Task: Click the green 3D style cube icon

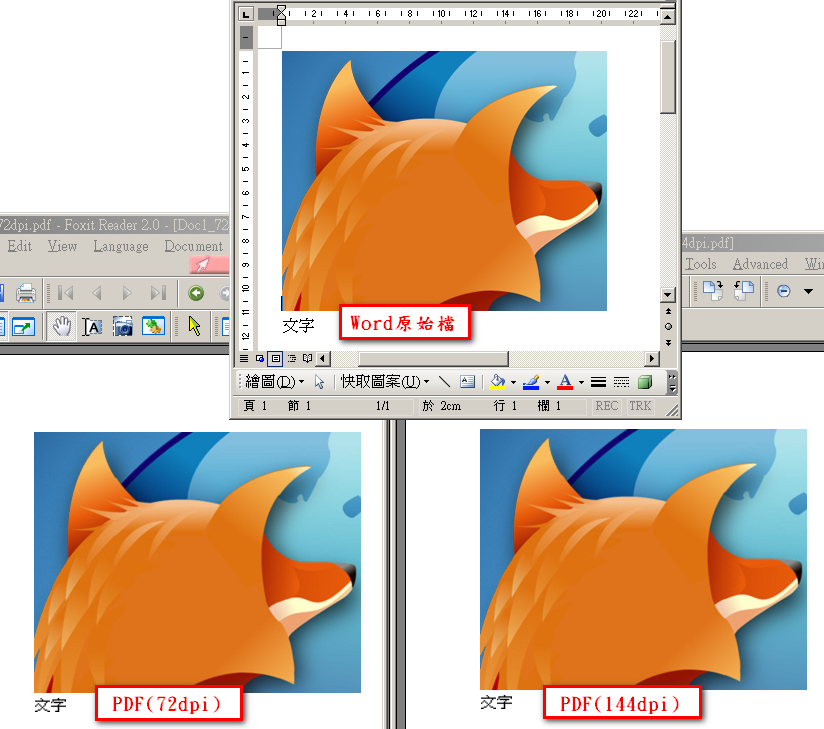Action: point(645,382)
